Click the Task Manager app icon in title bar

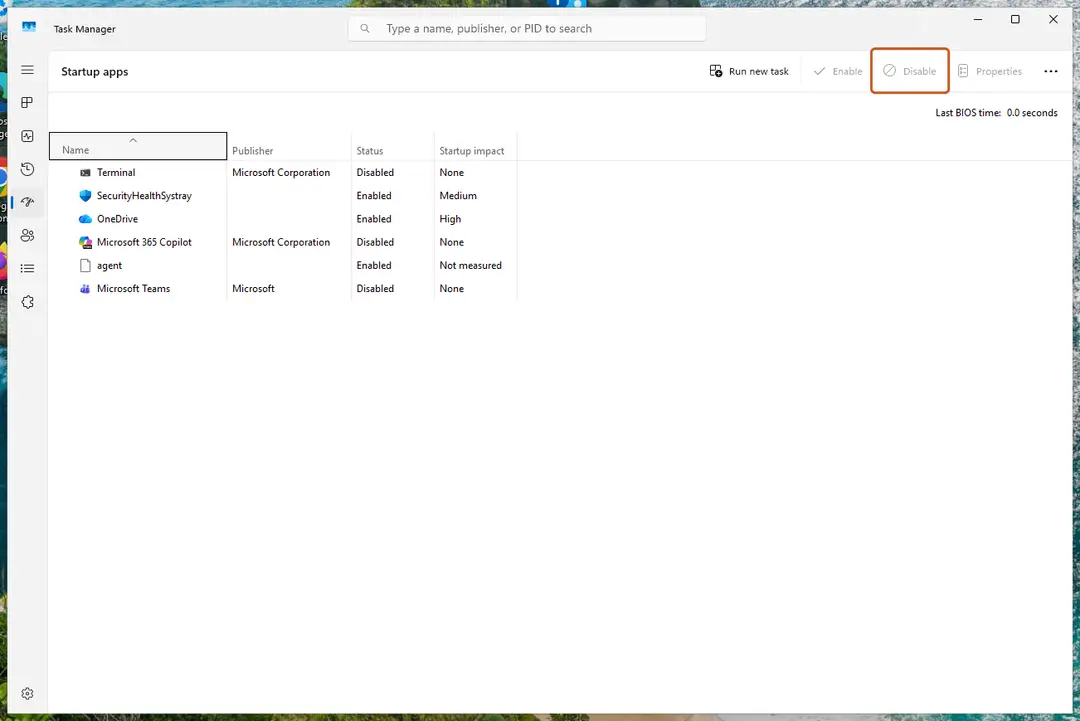click(x=29, y=28)
